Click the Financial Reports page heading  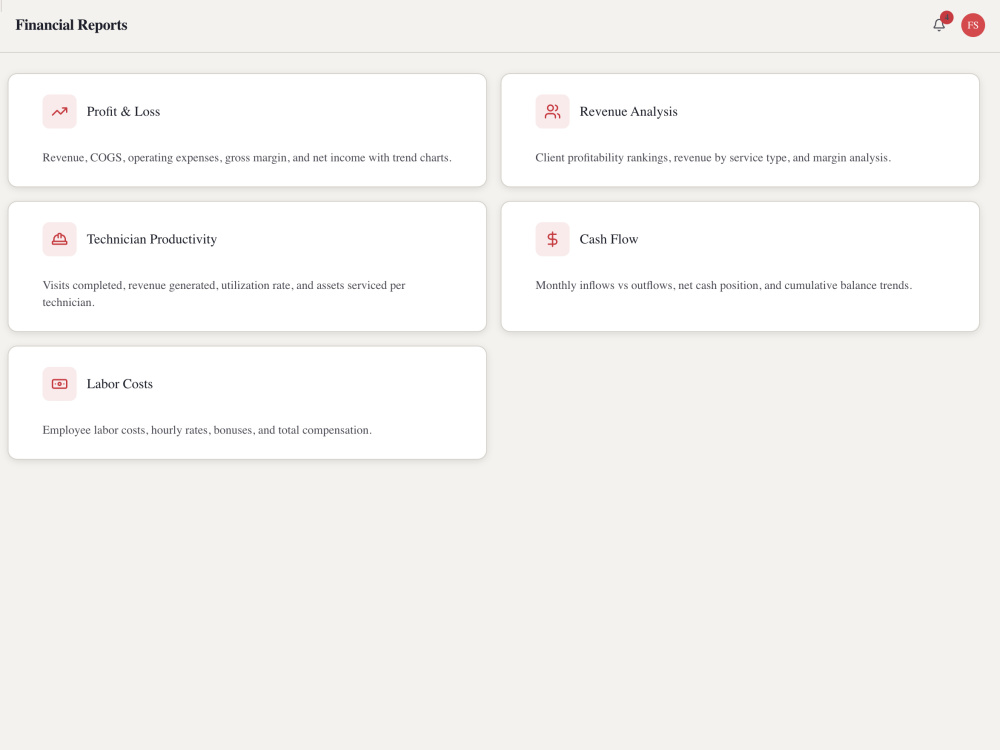pyautogui.click(x=71, y=25)
